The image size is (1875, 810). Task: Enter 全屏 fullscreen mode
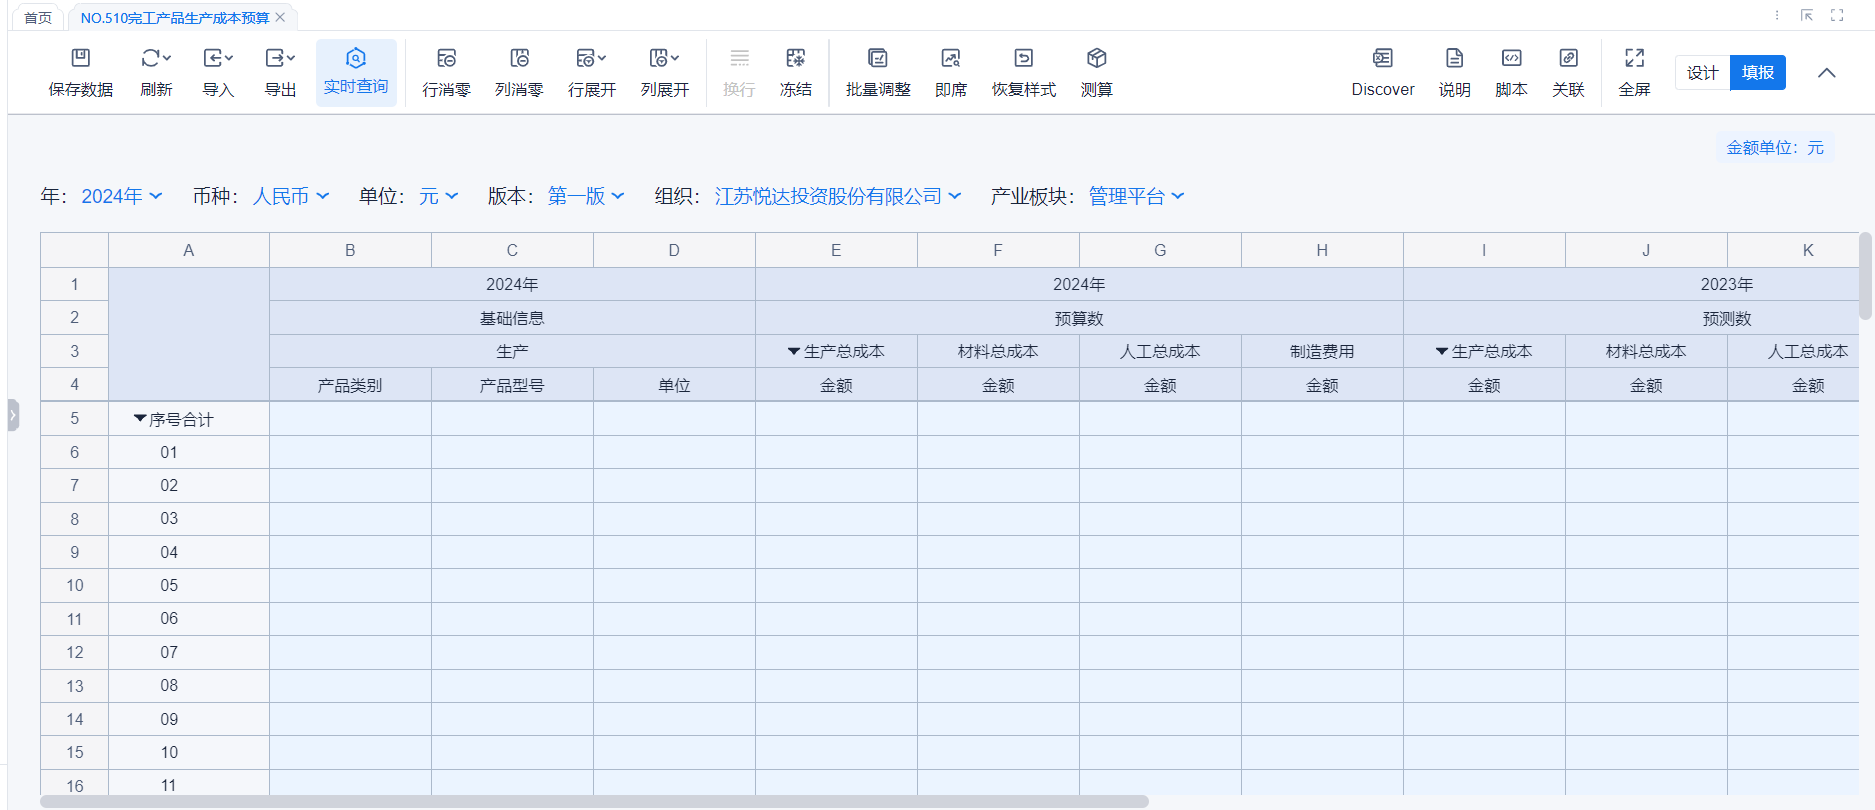pyautogui.click(x=1634, y=58)
